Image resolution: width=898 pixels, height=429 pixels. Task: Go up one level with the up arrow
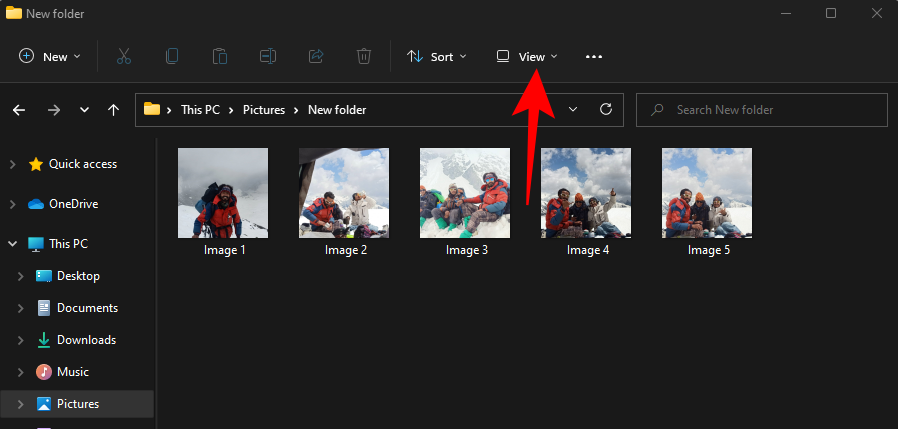point(114,110)
